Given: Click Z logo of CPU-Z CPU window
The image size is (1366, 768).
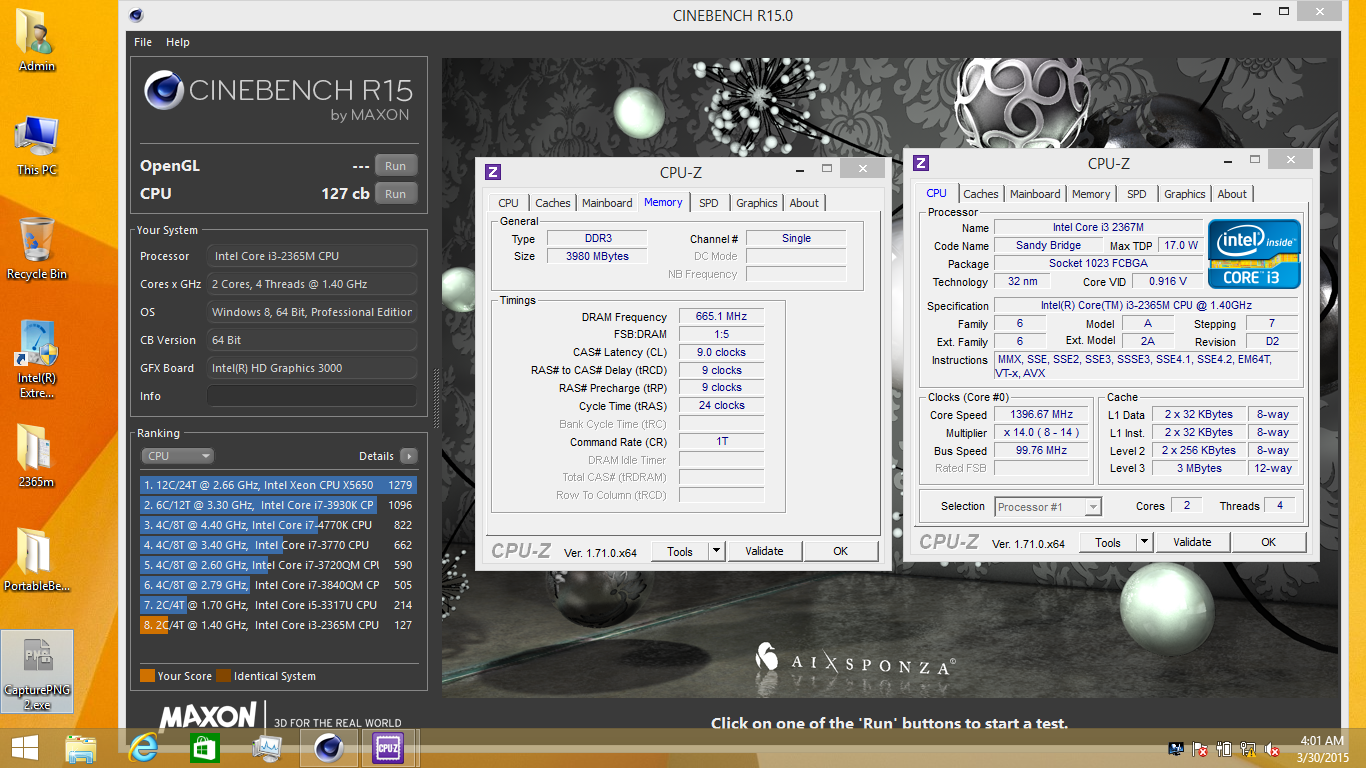Looking at the screenshot, I should [x=921, y=163].
